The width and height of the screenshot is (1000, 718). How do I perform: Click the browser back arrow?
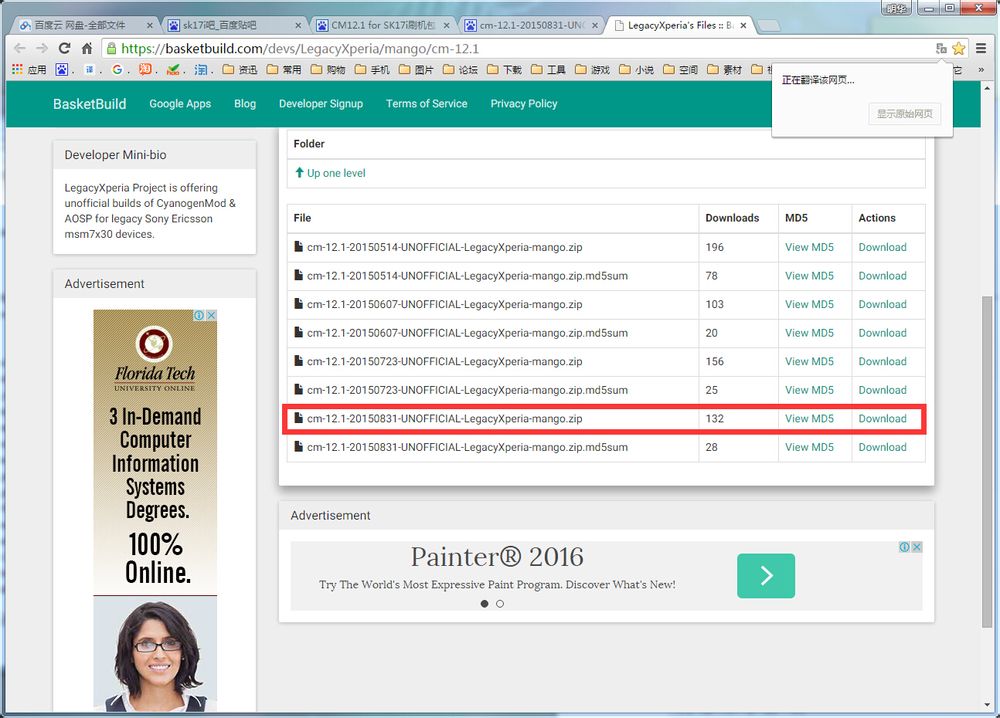coord(20,48)
